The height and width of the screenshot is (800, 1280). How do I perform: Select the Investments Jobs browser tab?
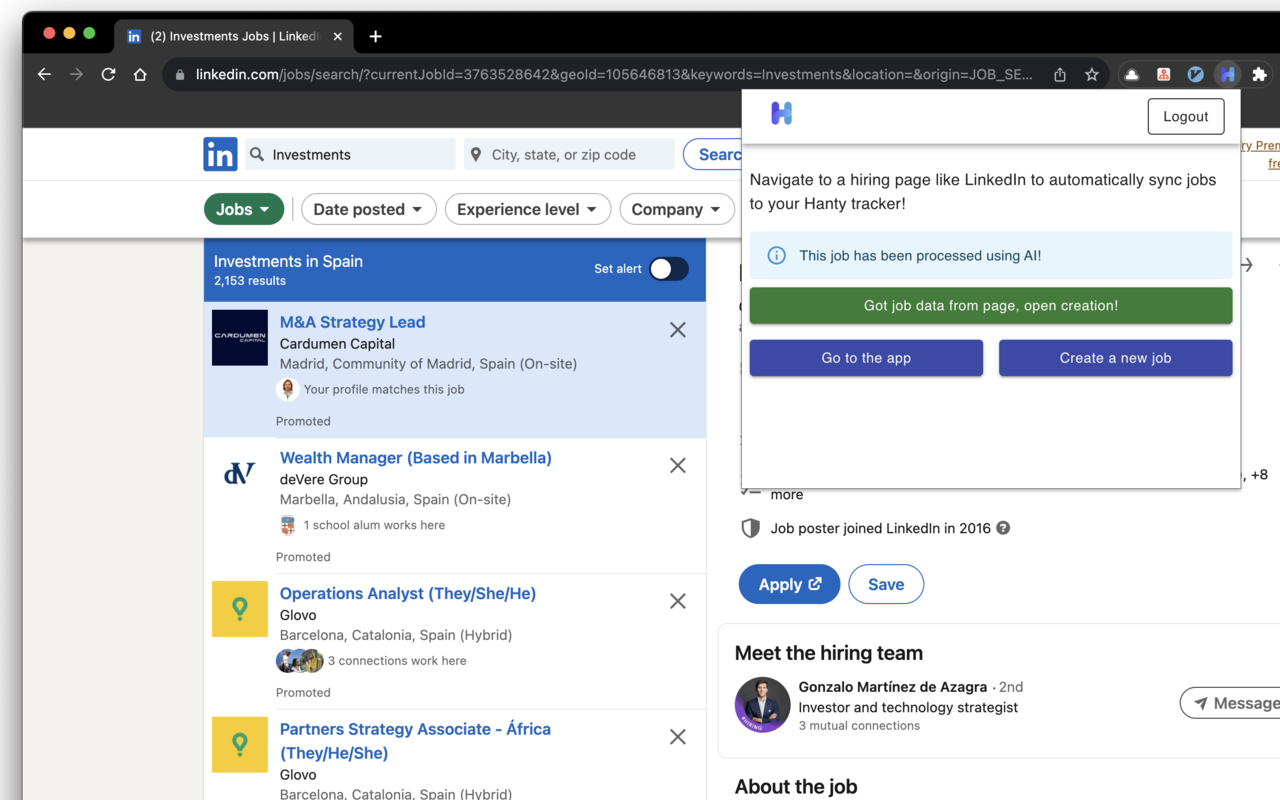(232, 36)
